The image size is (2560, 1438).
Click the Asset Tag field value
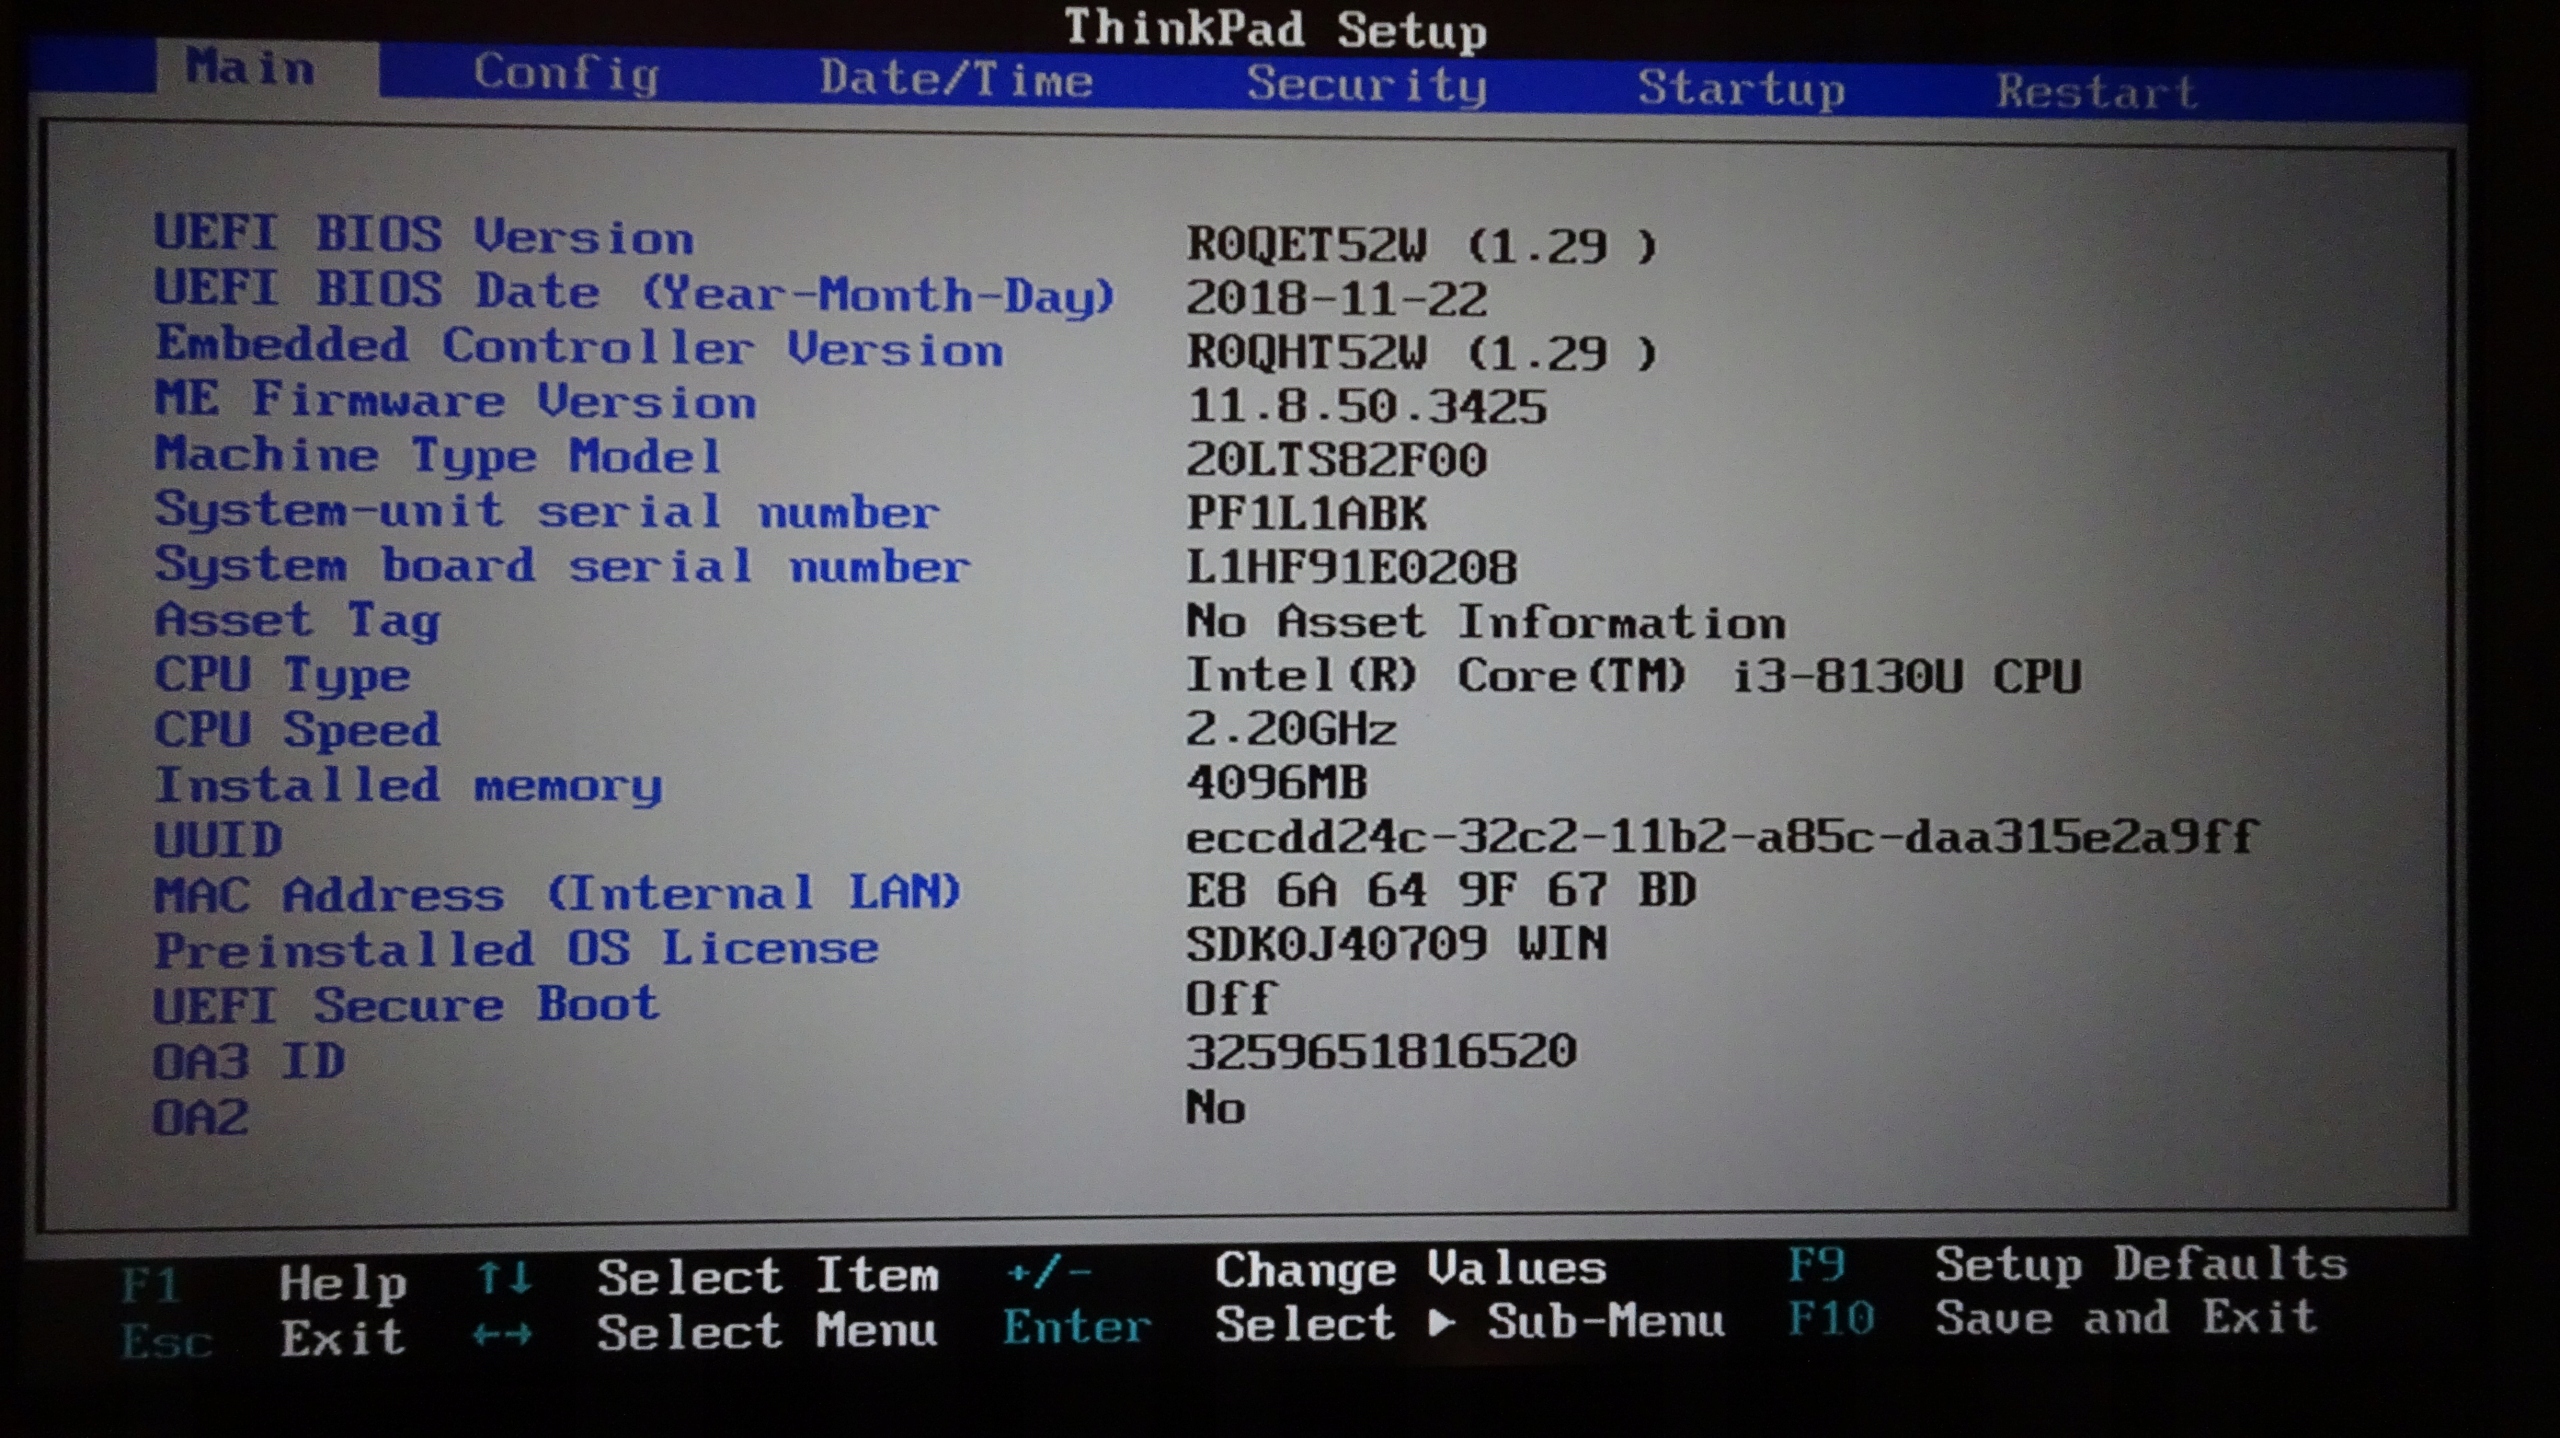tap(1485, 623)
